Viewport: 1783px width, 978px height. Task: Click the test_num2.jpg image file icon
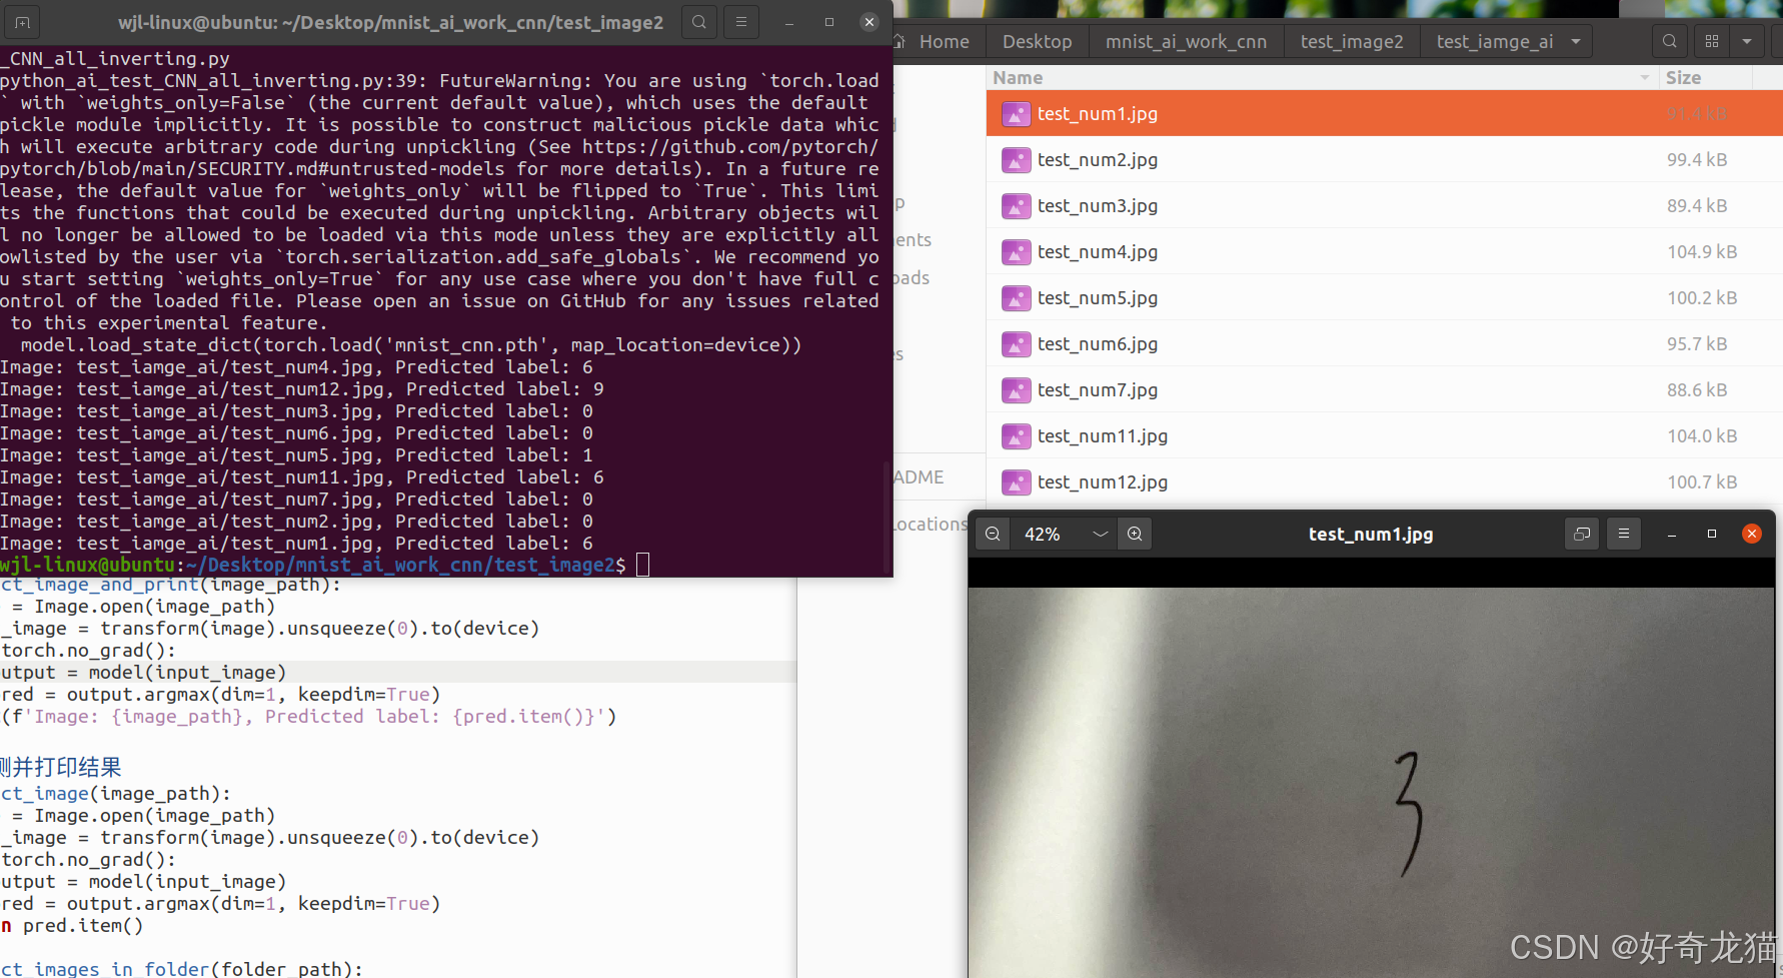click(x=1016, y=160)
